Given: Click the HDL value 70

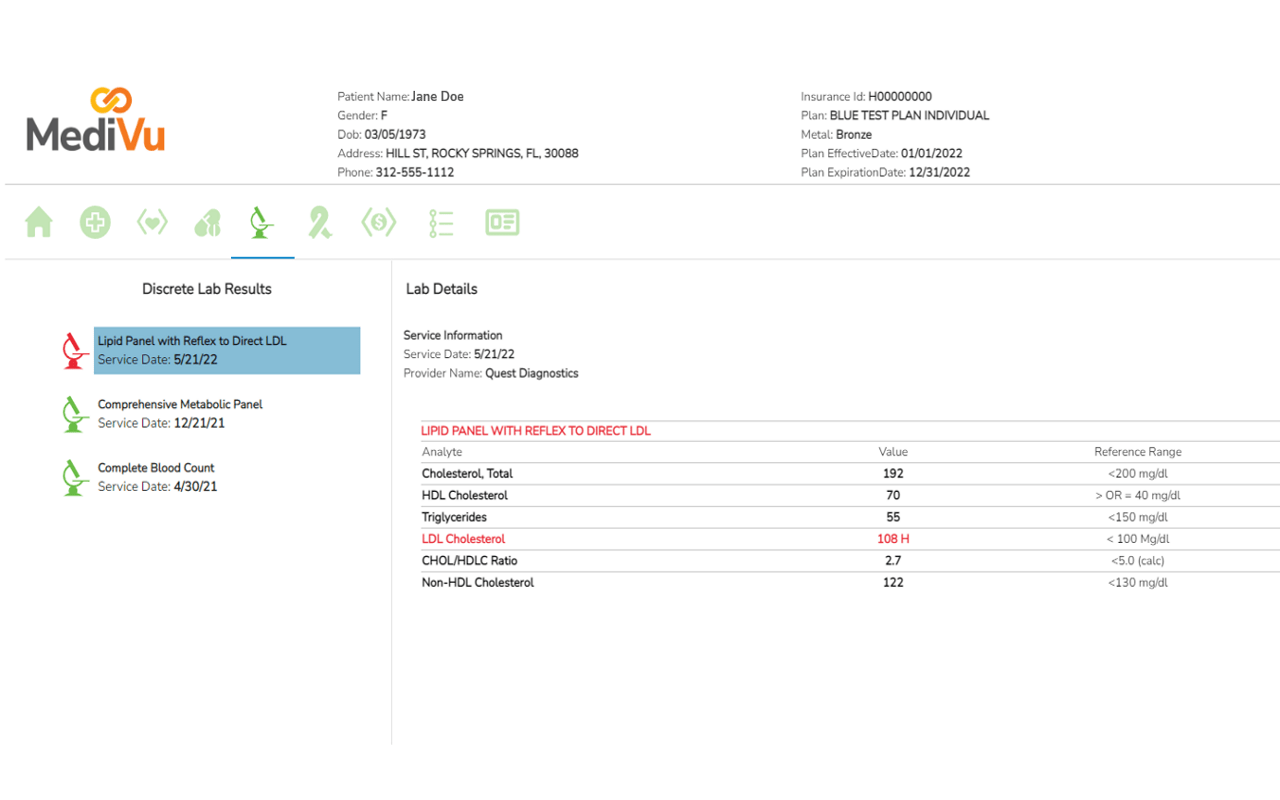Looking at the screenshot, I should pos(893,495).
